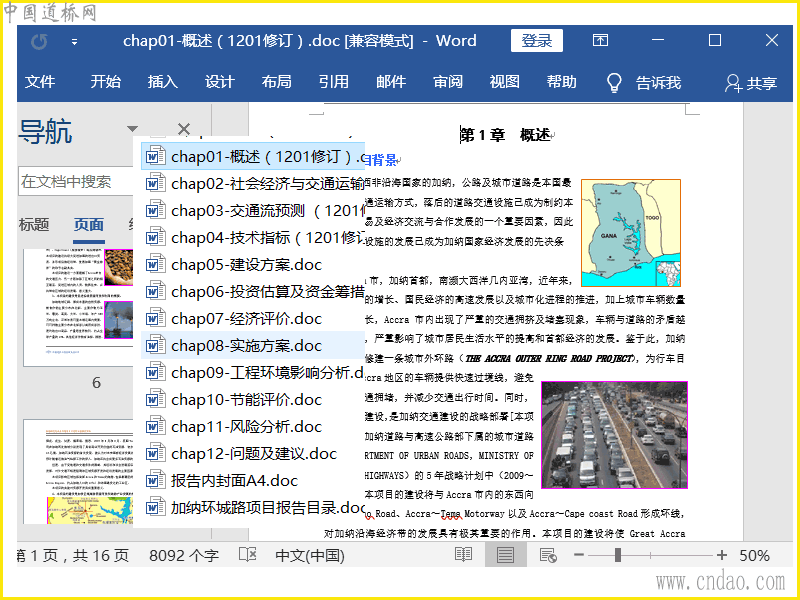Click Word file icon beside chap07-经济评价

[x=155, y=318]
